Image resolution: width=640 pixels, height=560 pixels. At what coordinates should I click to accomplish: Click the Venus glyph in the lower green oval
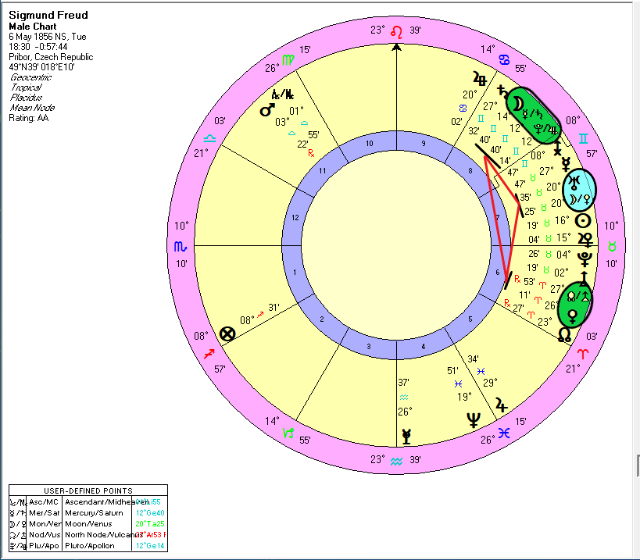573,316
